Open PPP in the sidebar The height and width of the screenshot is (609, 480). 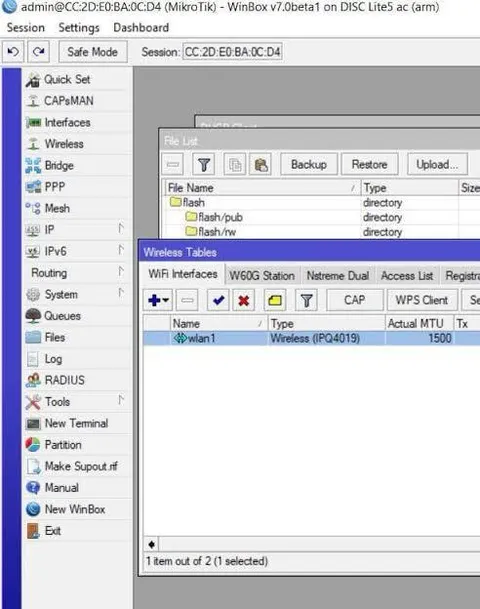77,187
